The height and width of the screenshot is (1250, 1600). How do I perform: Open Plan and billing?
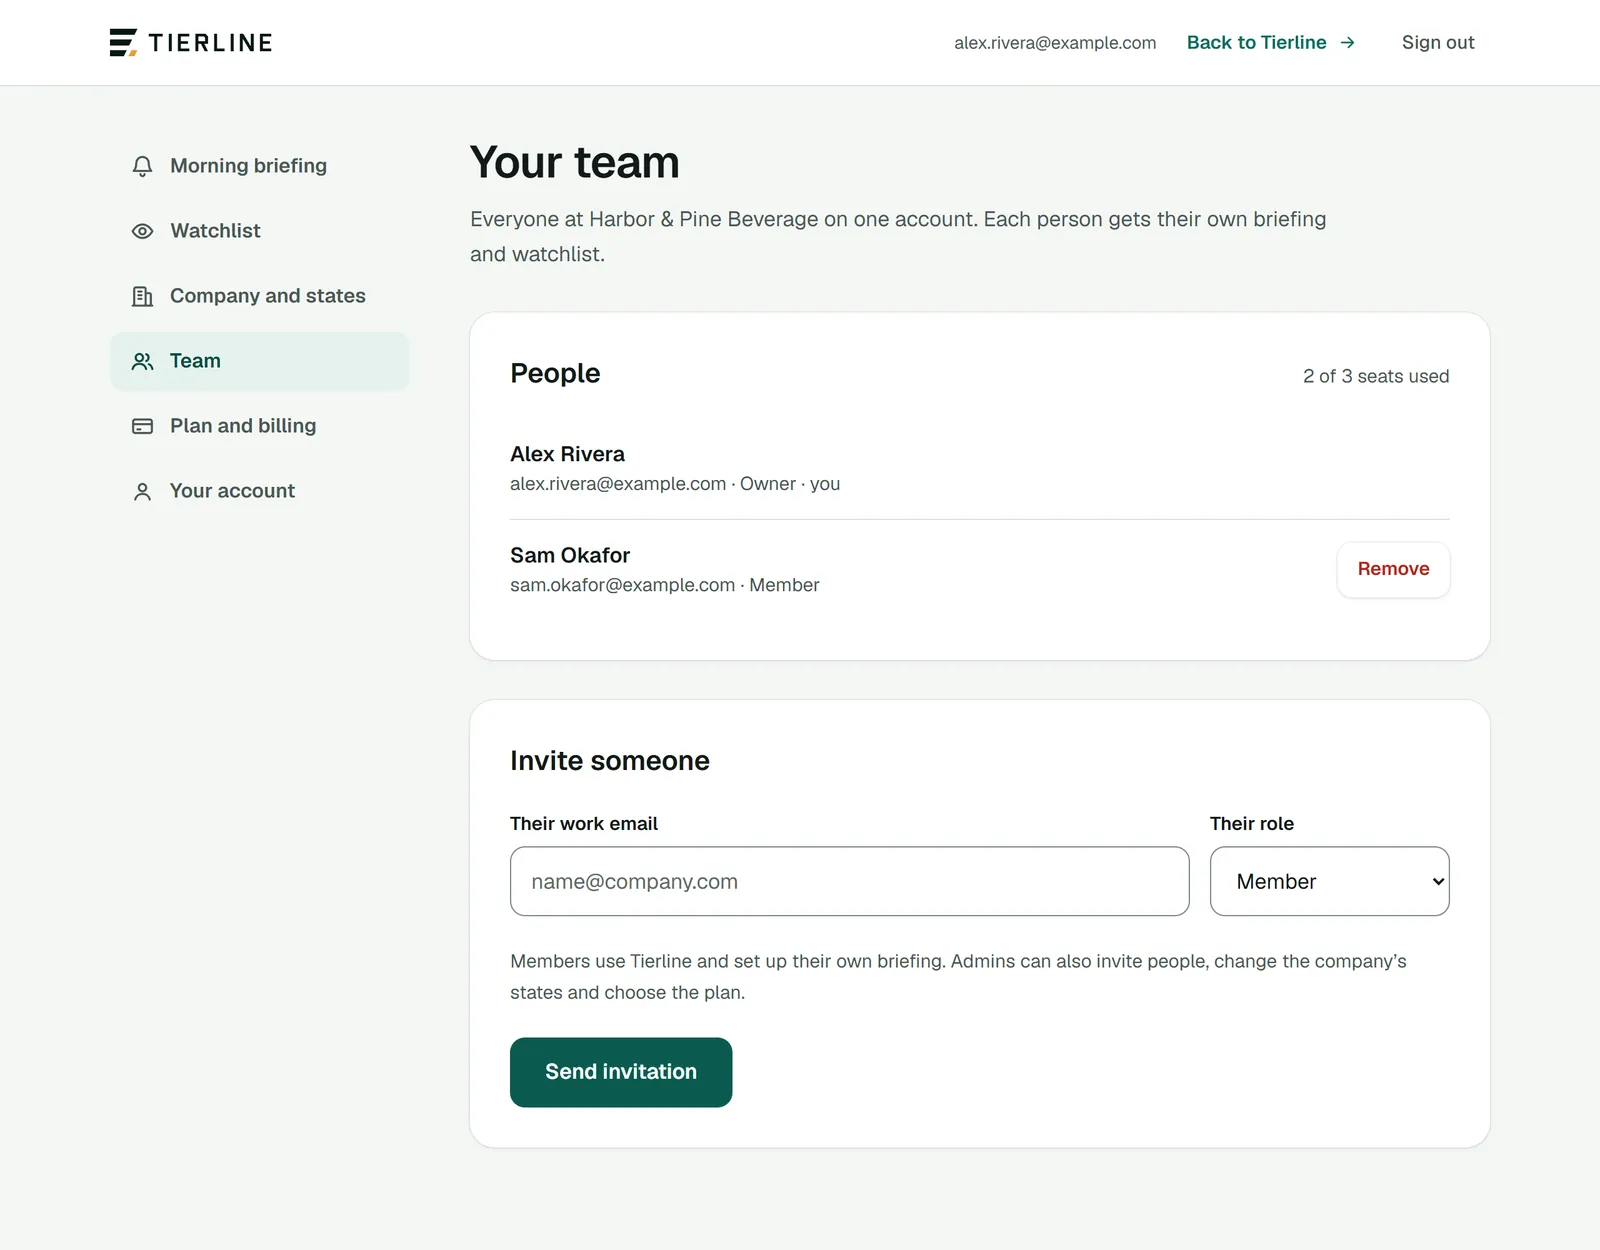(260, 426)
